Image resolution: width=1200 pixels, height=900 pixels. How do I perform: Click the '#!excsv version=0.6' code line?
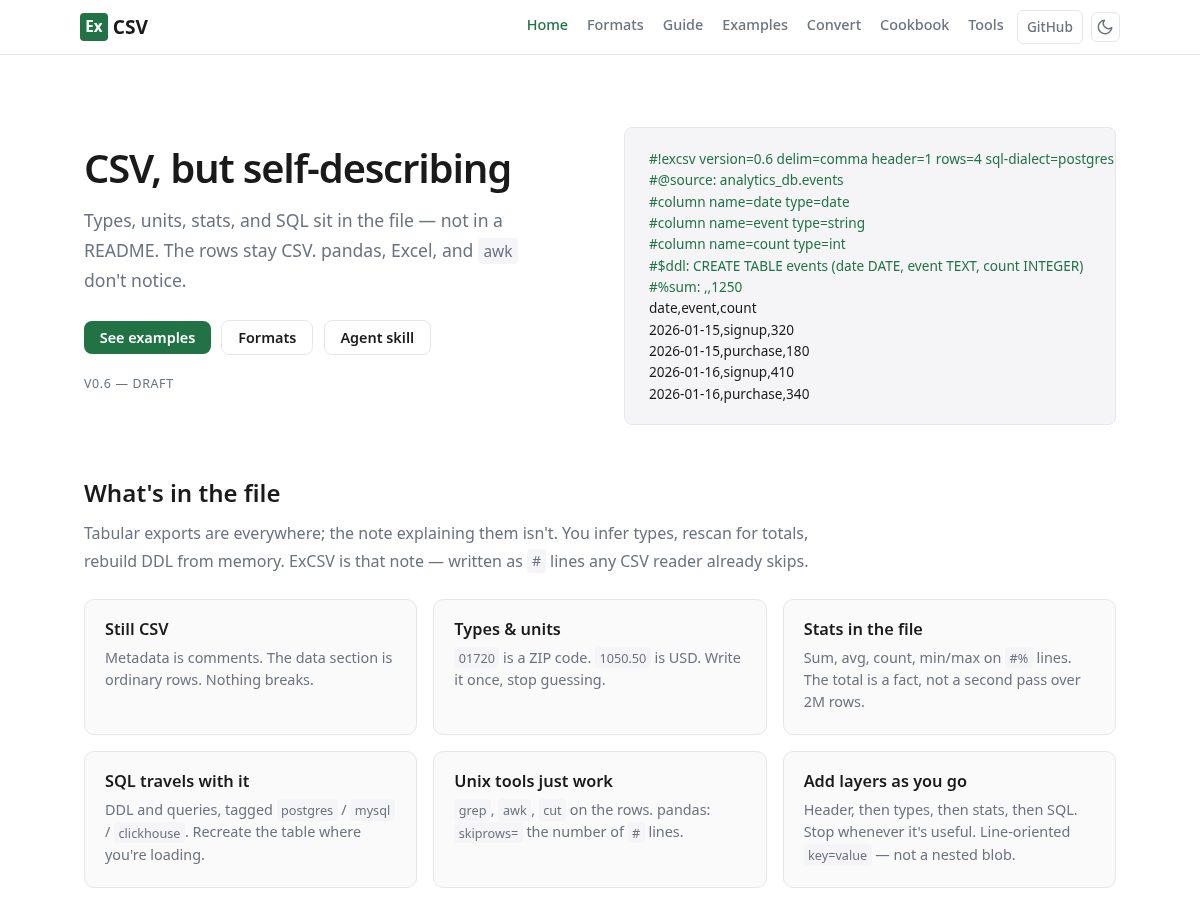(881, 159)
